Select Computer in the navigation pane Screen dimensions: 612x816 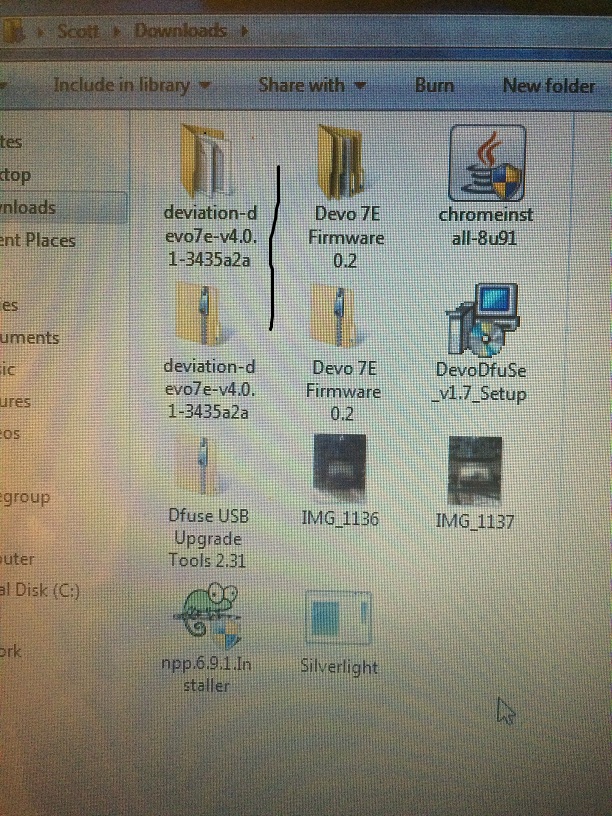(x=17, y=558)
